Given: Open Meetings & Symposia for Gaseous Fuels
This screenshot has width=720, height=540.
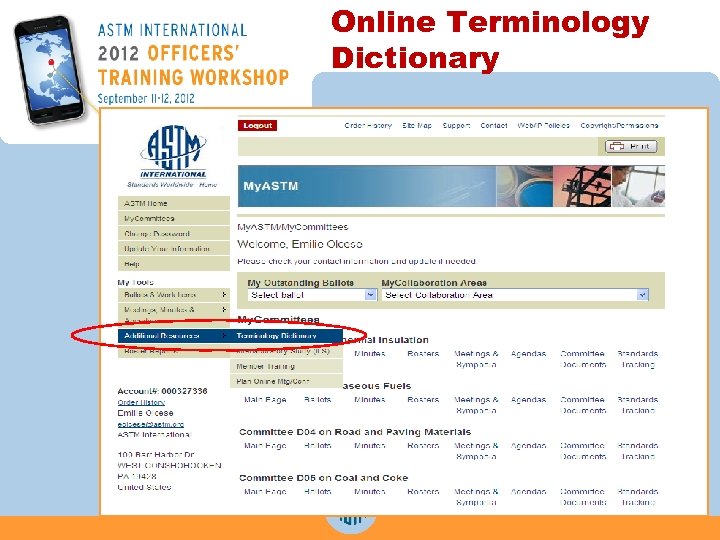Looking at the screenshot, I should pyautogui.click(x=476, y=405).
